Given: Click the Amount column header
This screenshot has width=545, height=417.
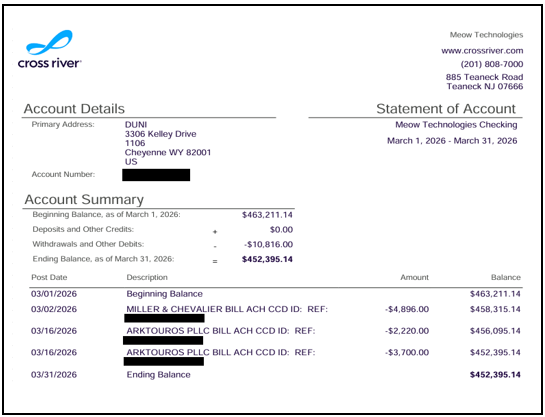Looking at the screenshot, I should [414, 277].
